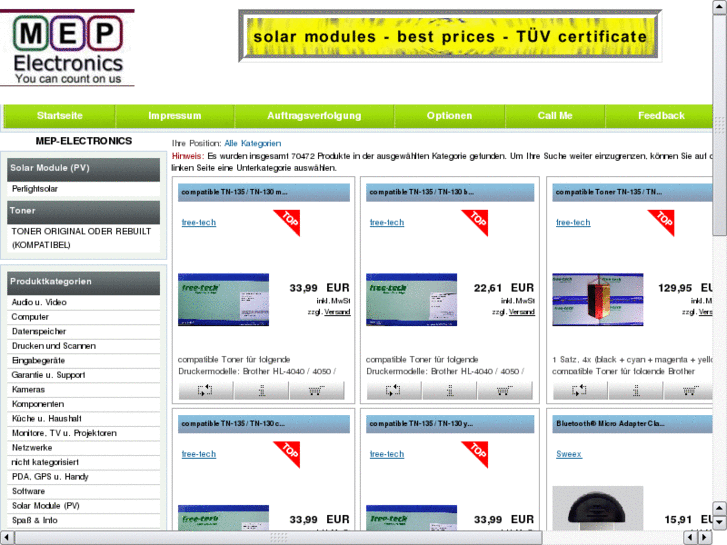Click free-tech toner thumbnail on 22,61 EUR card
This screenshot has height=545, width=727.
point(411,300)
